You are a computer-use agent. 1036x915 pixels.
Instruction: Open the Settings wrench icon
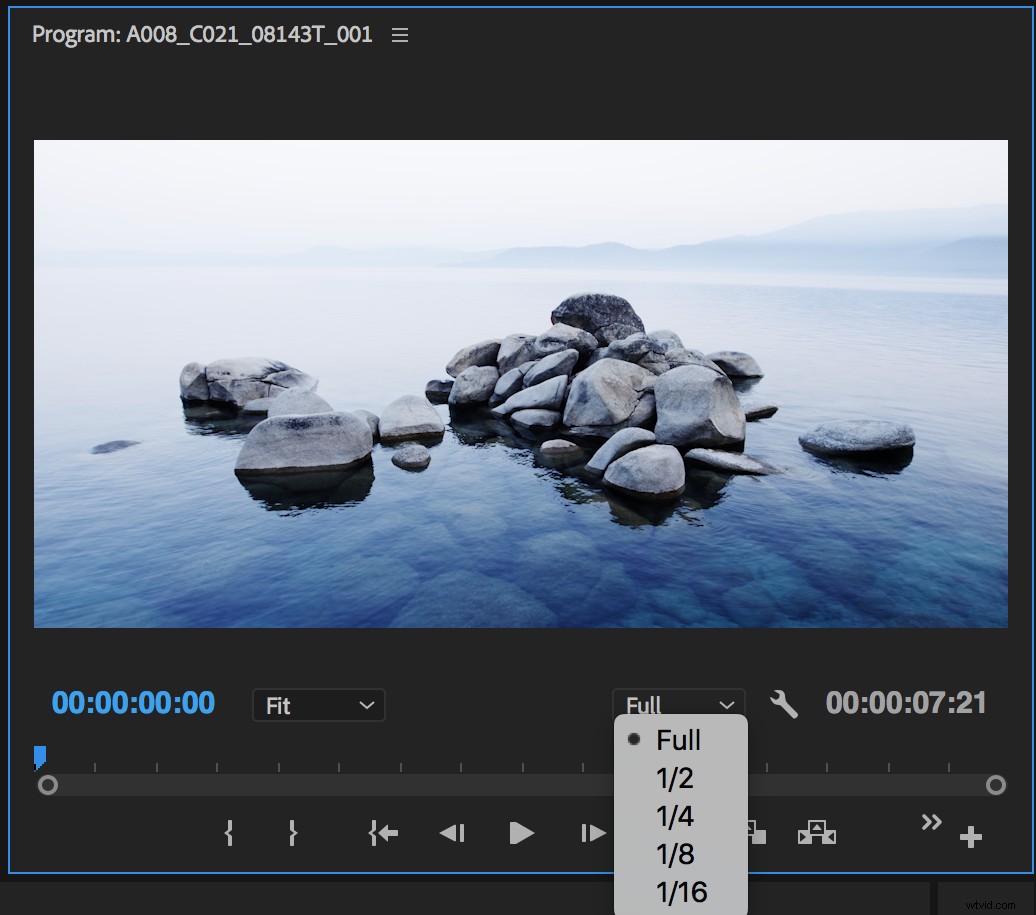pyautogui.click(x=786, y=705)
